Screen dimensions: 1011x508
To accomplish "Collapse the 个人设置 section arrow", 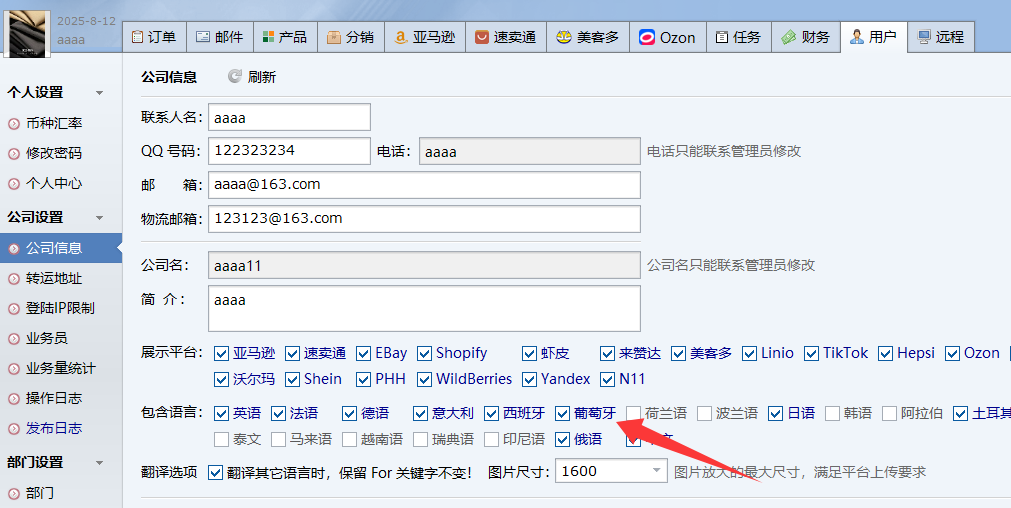I will (x=99, y=93).
